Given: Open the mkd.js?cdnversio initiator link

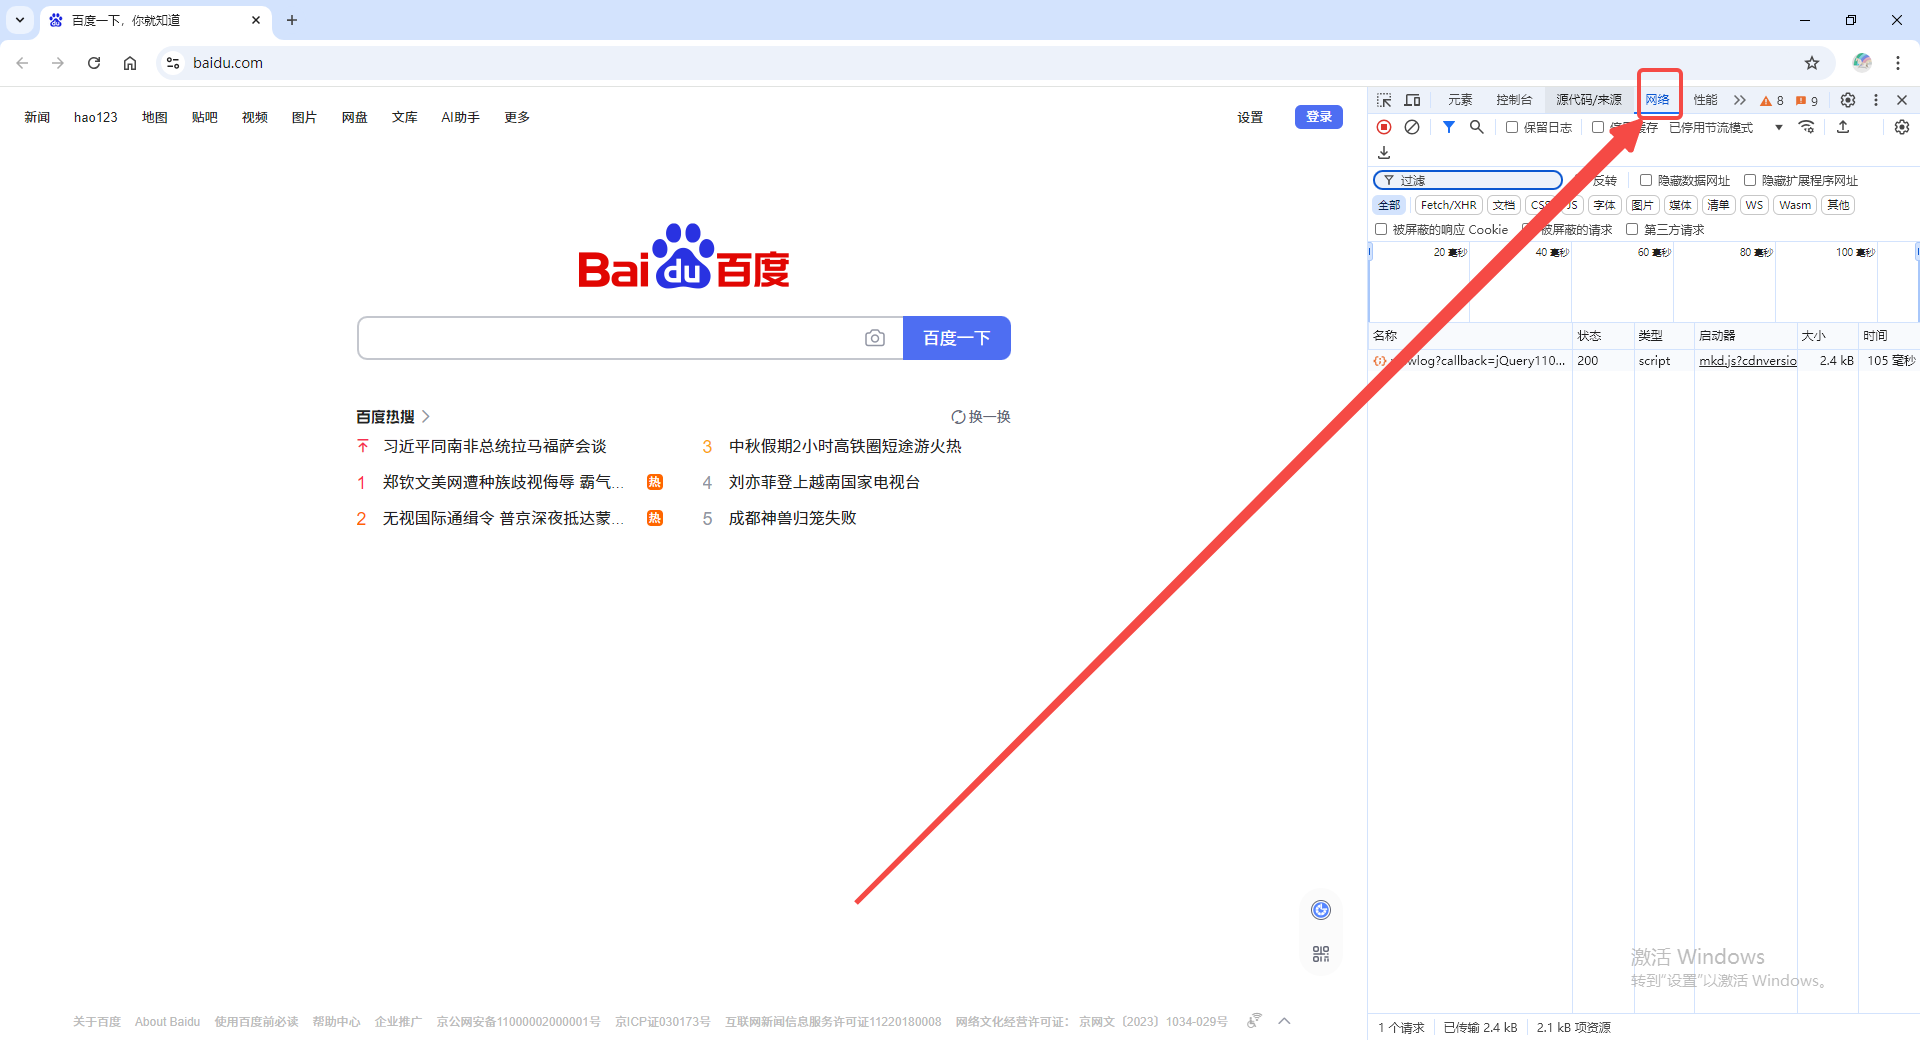Looking at the screenshot, I should click(x=1748, y=361).
